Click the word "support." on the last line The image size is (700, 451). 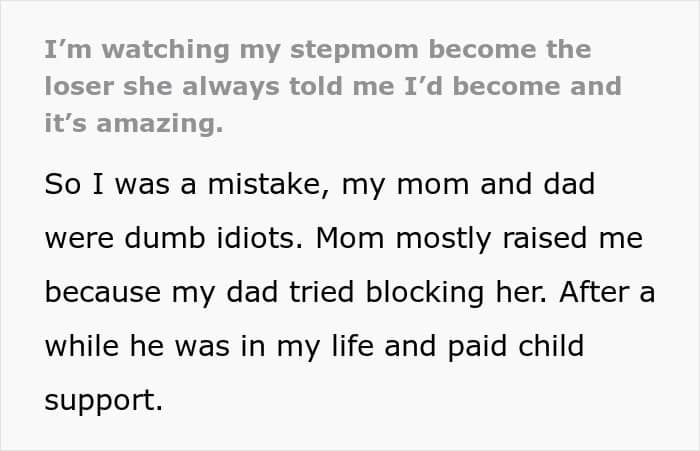click(103, 402)
